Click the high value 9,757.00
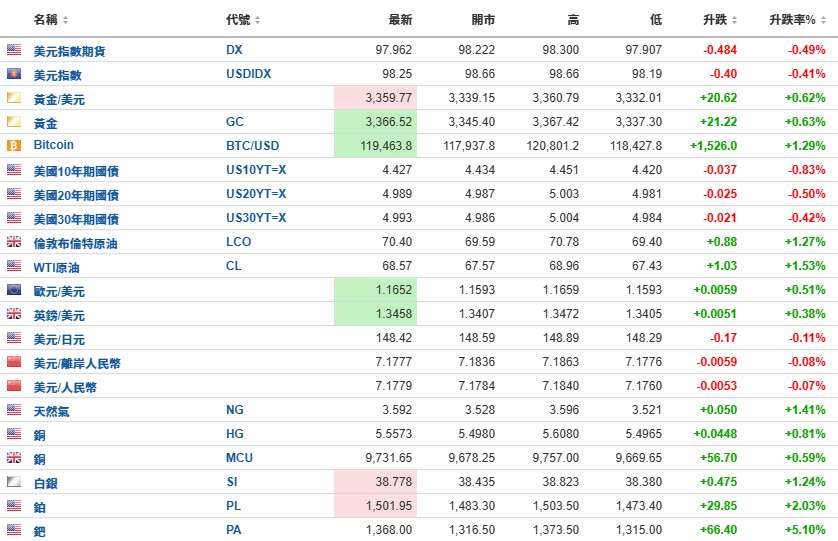Image resolution: width=838 pixels, height=541 pixels. click(555, 458)
